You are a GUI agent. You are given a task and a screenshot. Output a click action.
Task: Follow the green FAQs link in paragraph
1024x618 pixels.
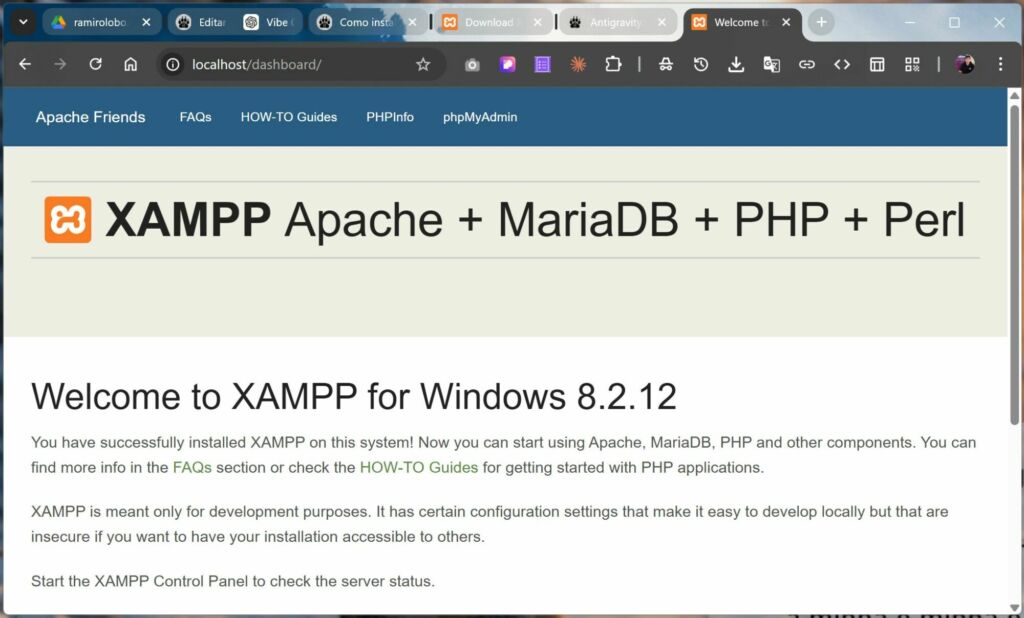click(x=192, y=468)
